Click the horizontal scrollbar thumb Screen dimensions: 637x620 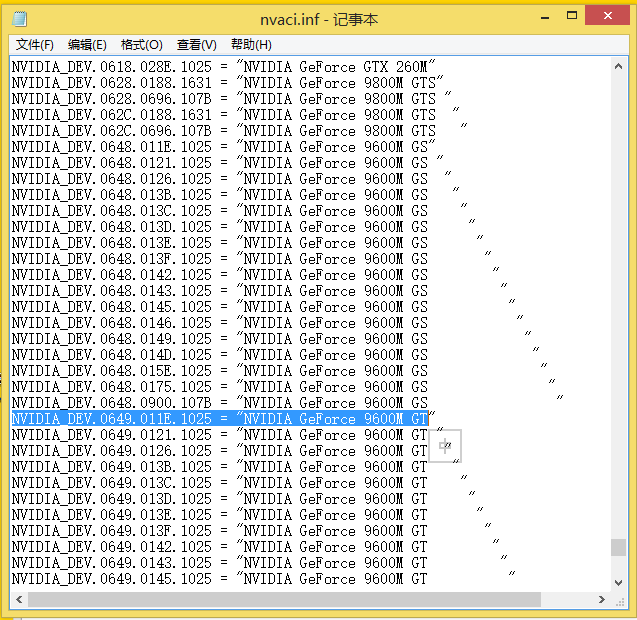point(284,599)
